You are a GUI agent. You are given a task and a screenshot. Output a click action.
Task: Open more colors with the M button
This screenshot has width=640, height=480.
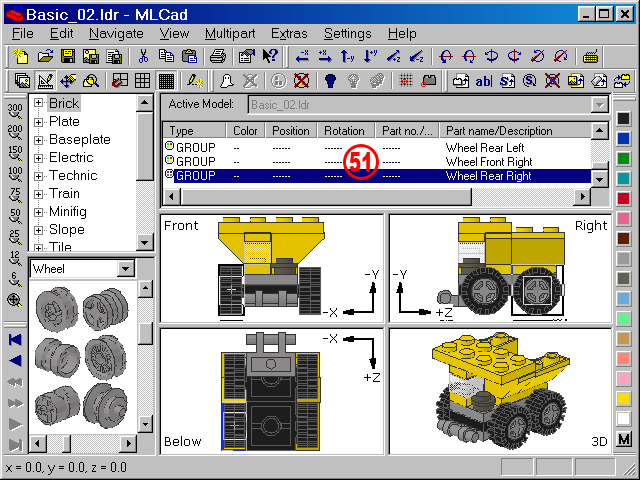point(624,439)
